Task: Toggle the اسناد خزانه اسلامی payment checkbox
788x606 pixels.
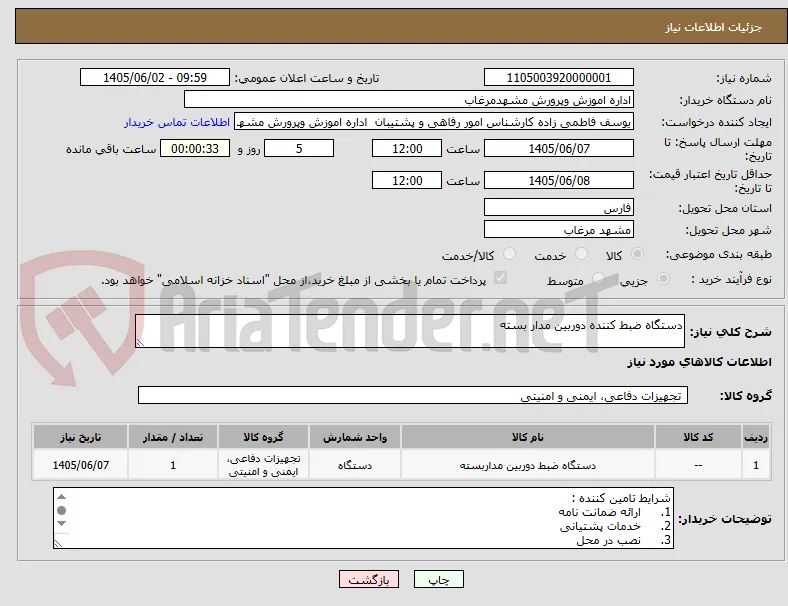Action: pyautogui.click(x=501, y=278)
